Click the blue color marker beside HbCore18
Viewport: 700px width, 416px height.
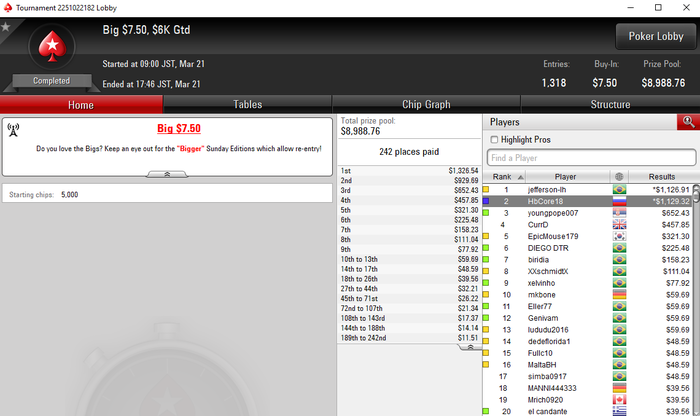pyautogui.click(x=486, y=201)
